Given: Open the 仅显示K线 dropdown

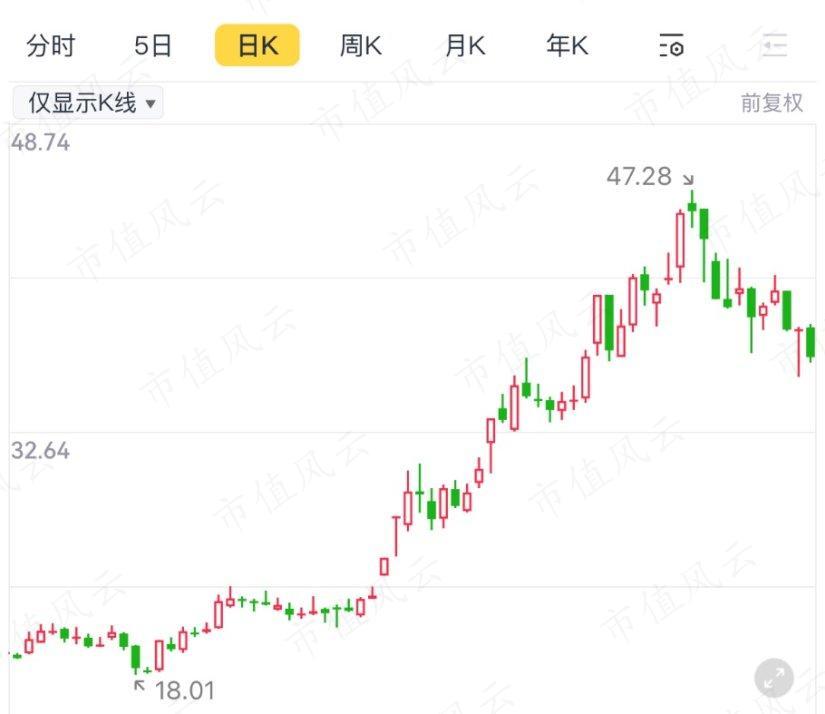Looking at the screenshot, I should [88, 102].
